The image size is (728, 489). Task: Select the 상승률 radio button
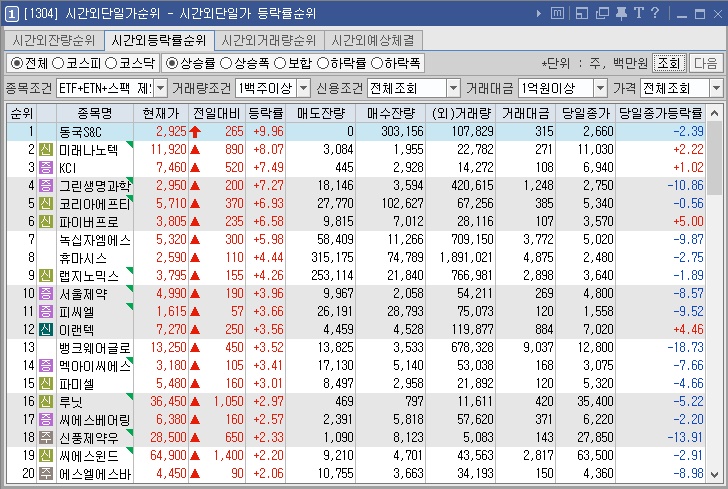[x=172, y=63]
